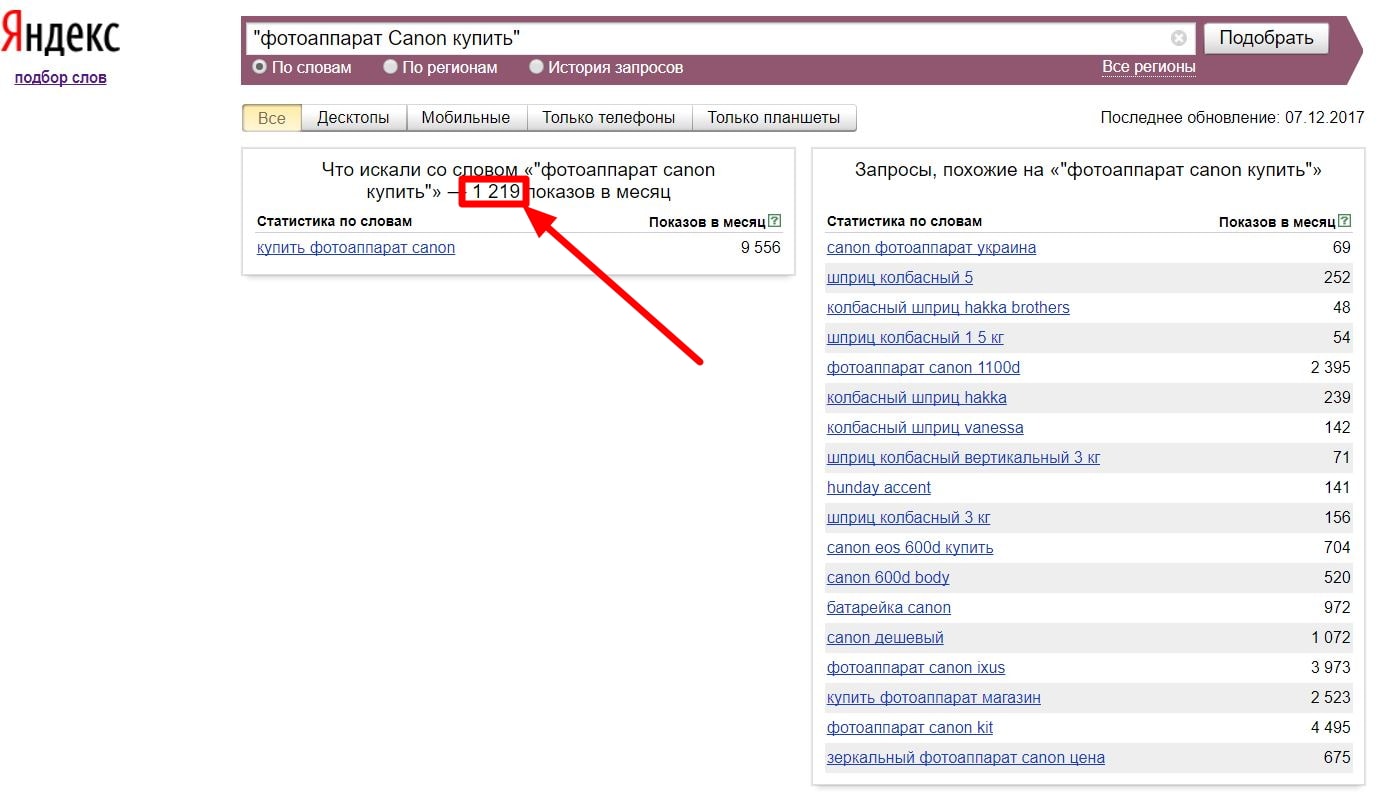Select the 'По регионам' radio option
The height and width of the screenshot is (796, 1382).
(391, 67)
